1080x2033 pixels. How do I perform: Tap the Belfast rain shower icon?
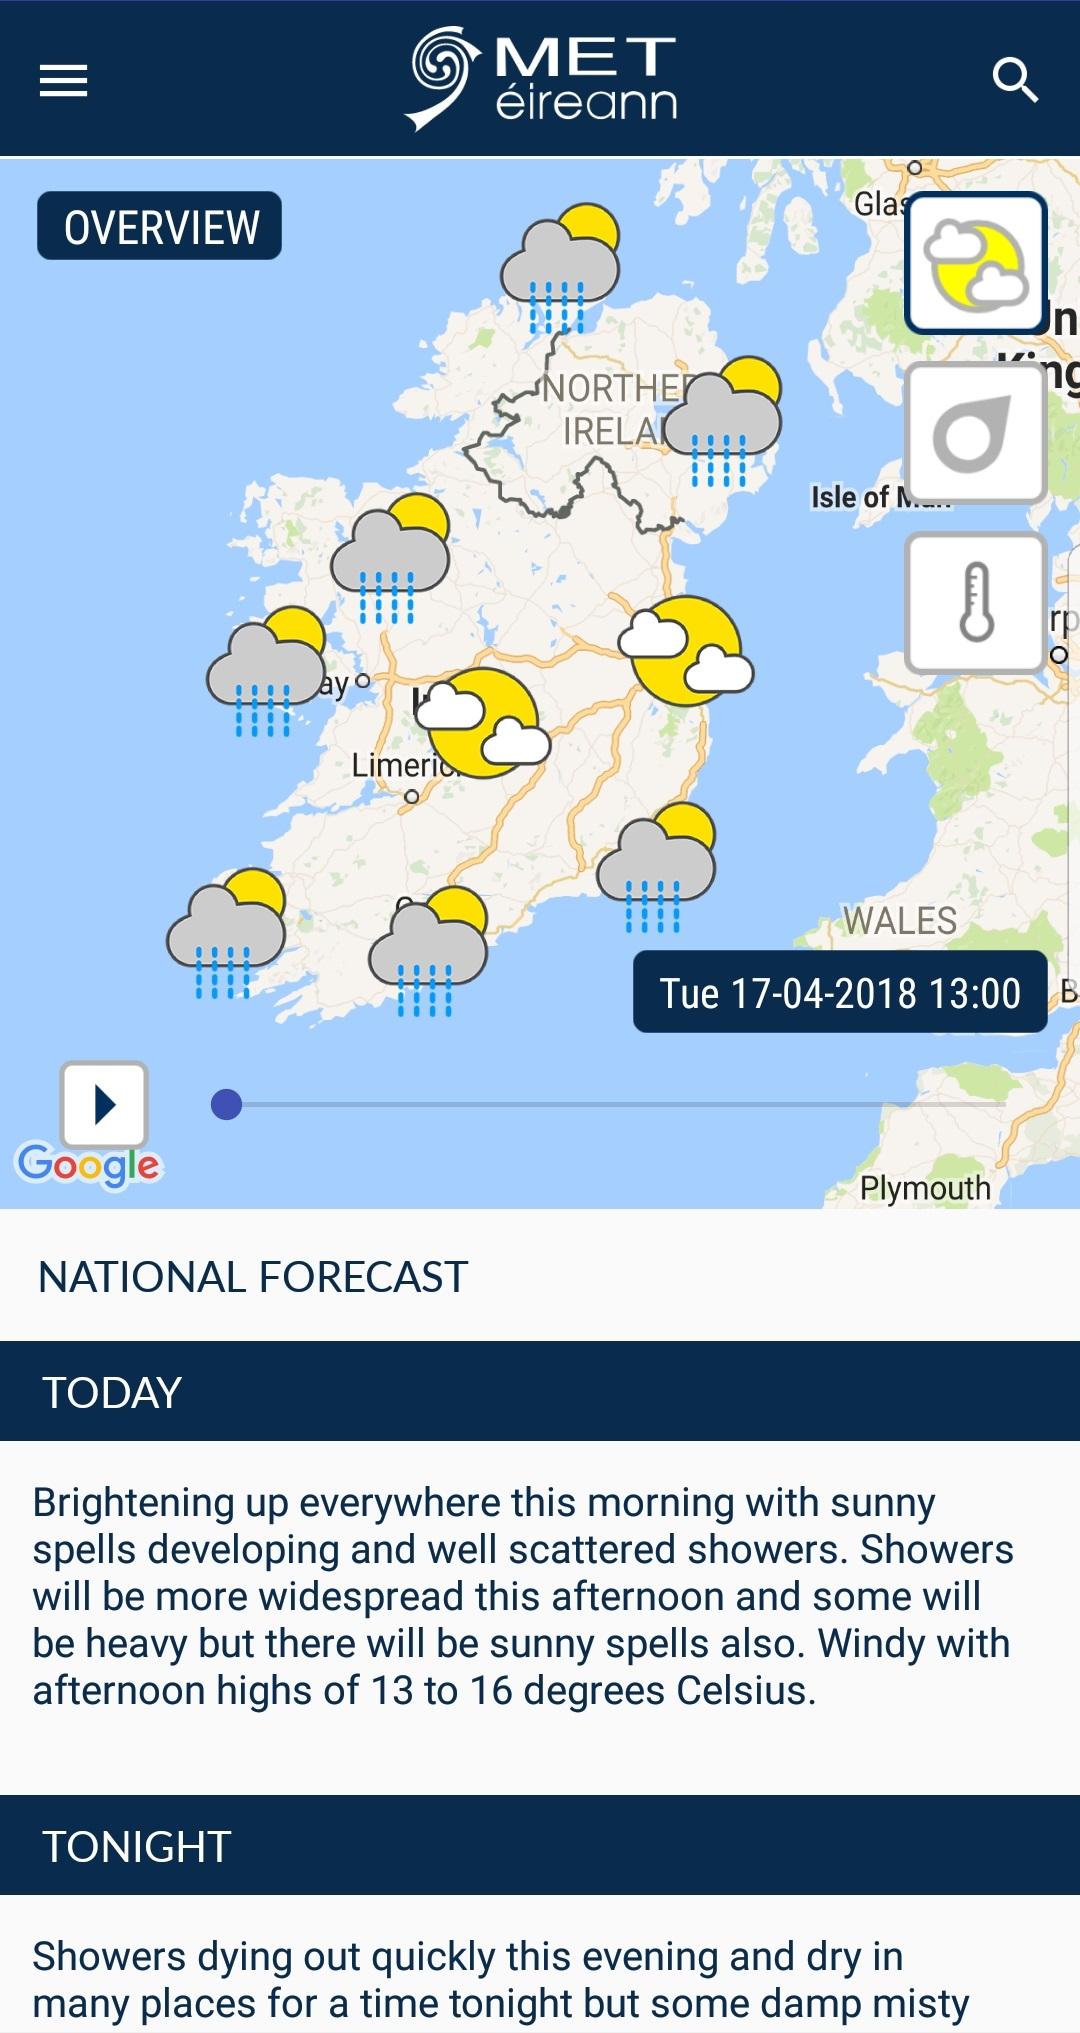pos(722,421)
